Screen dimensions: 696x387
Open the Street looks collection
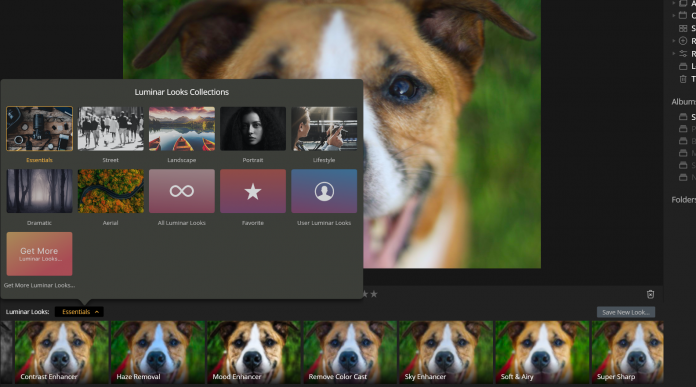pyautogui.click(x=111, y=129)
